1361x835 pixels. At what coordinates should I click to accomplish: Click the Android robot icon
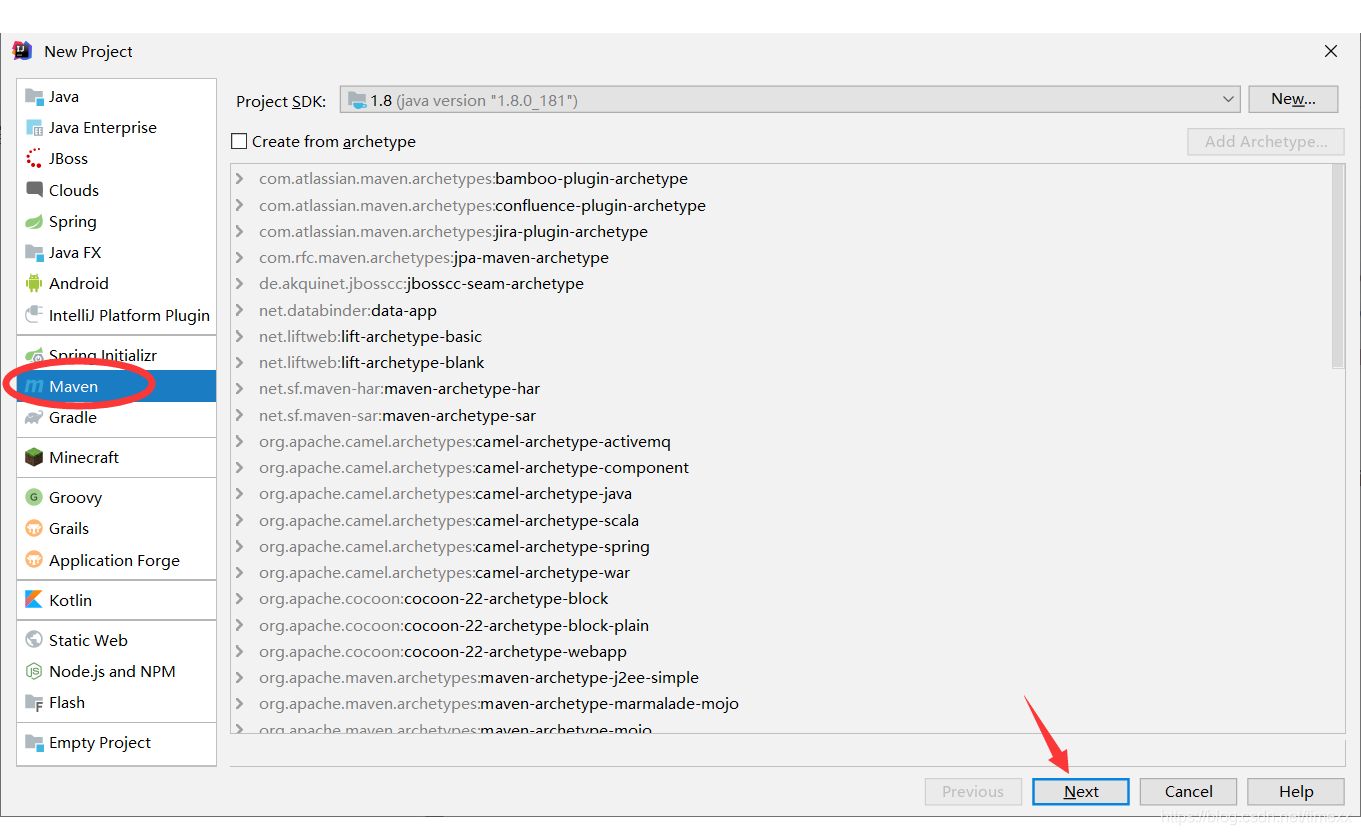point(34,284)
